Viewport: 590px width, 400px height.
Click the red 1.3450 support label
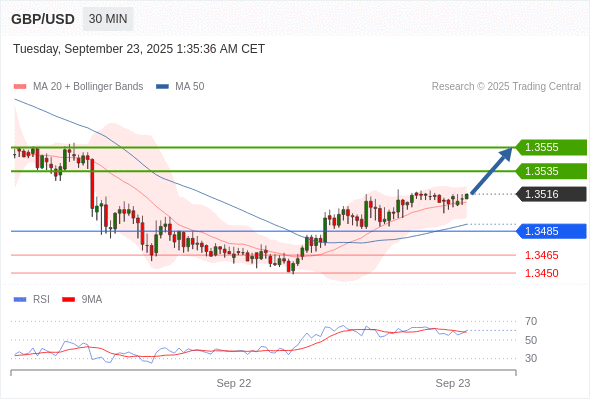pos(541,273)
